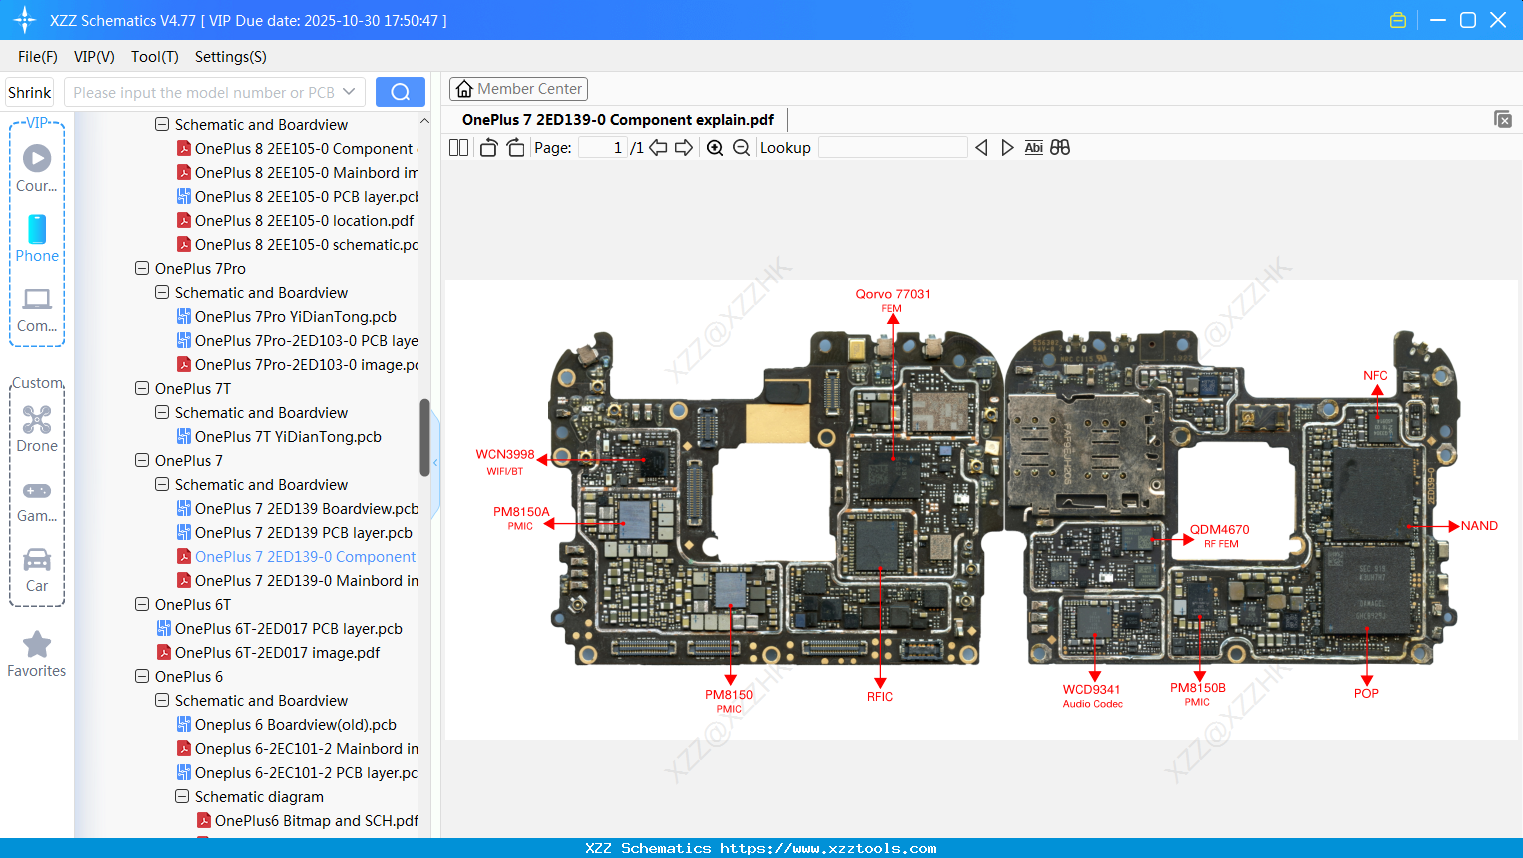Zoom in on the PDF page

pos(716,147)
